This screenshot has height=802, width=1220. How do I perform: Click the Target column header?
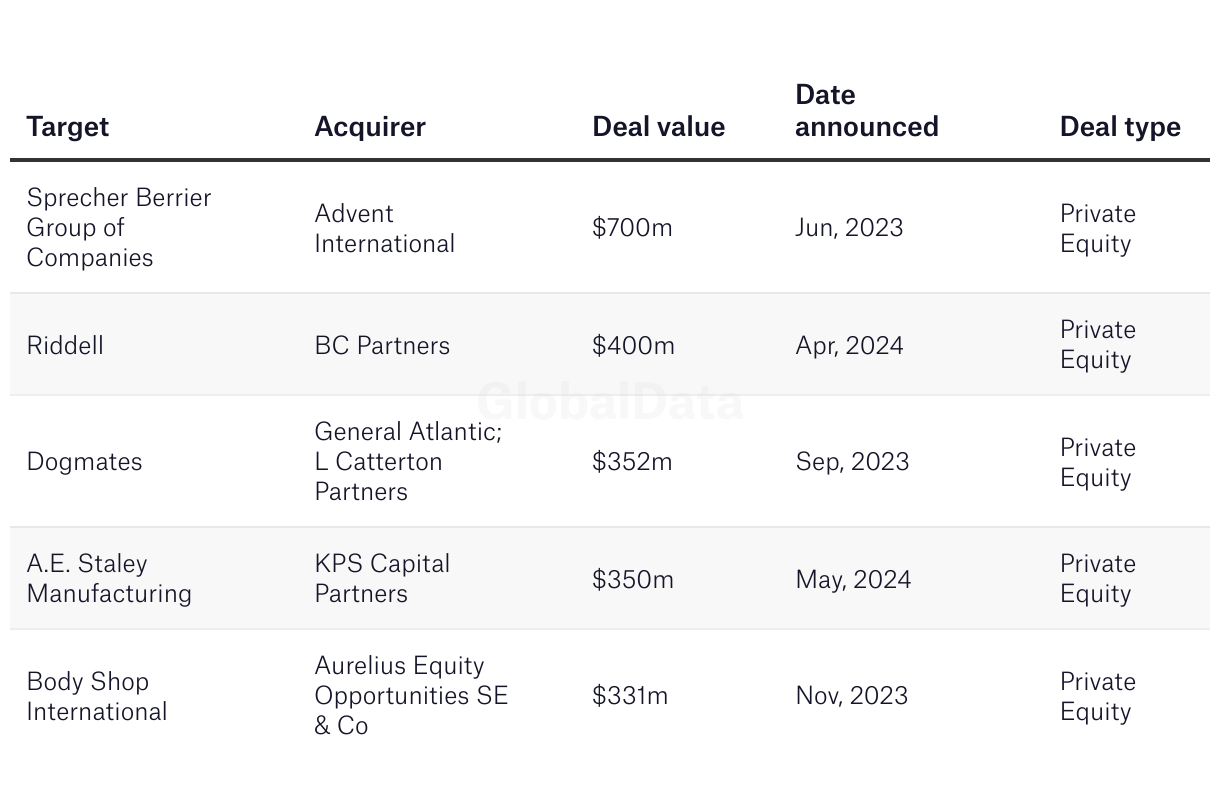[x=68, y=127]
